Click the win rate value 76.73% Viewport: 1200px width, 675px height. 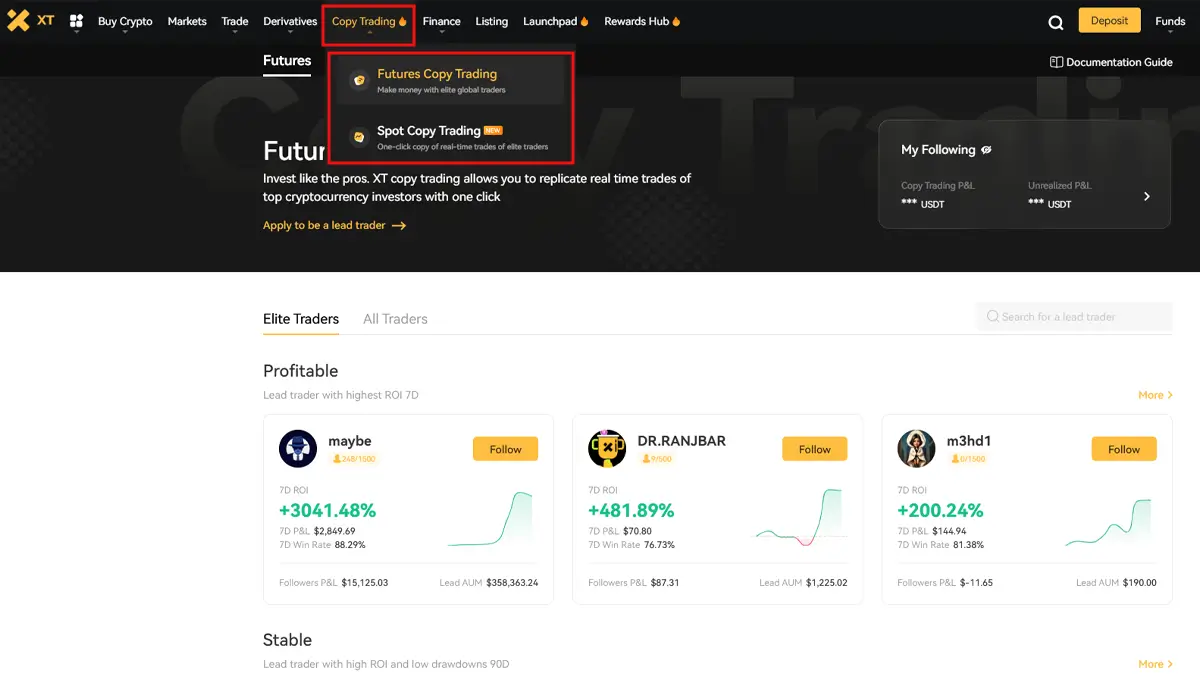pyautogui.click(x=659, y=545)
